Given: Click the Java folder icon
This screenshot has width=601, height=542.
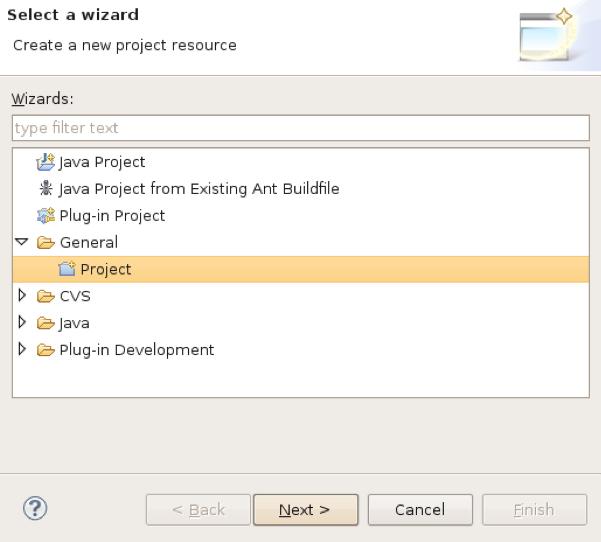Looking at the screenshot, I should 46,323.
